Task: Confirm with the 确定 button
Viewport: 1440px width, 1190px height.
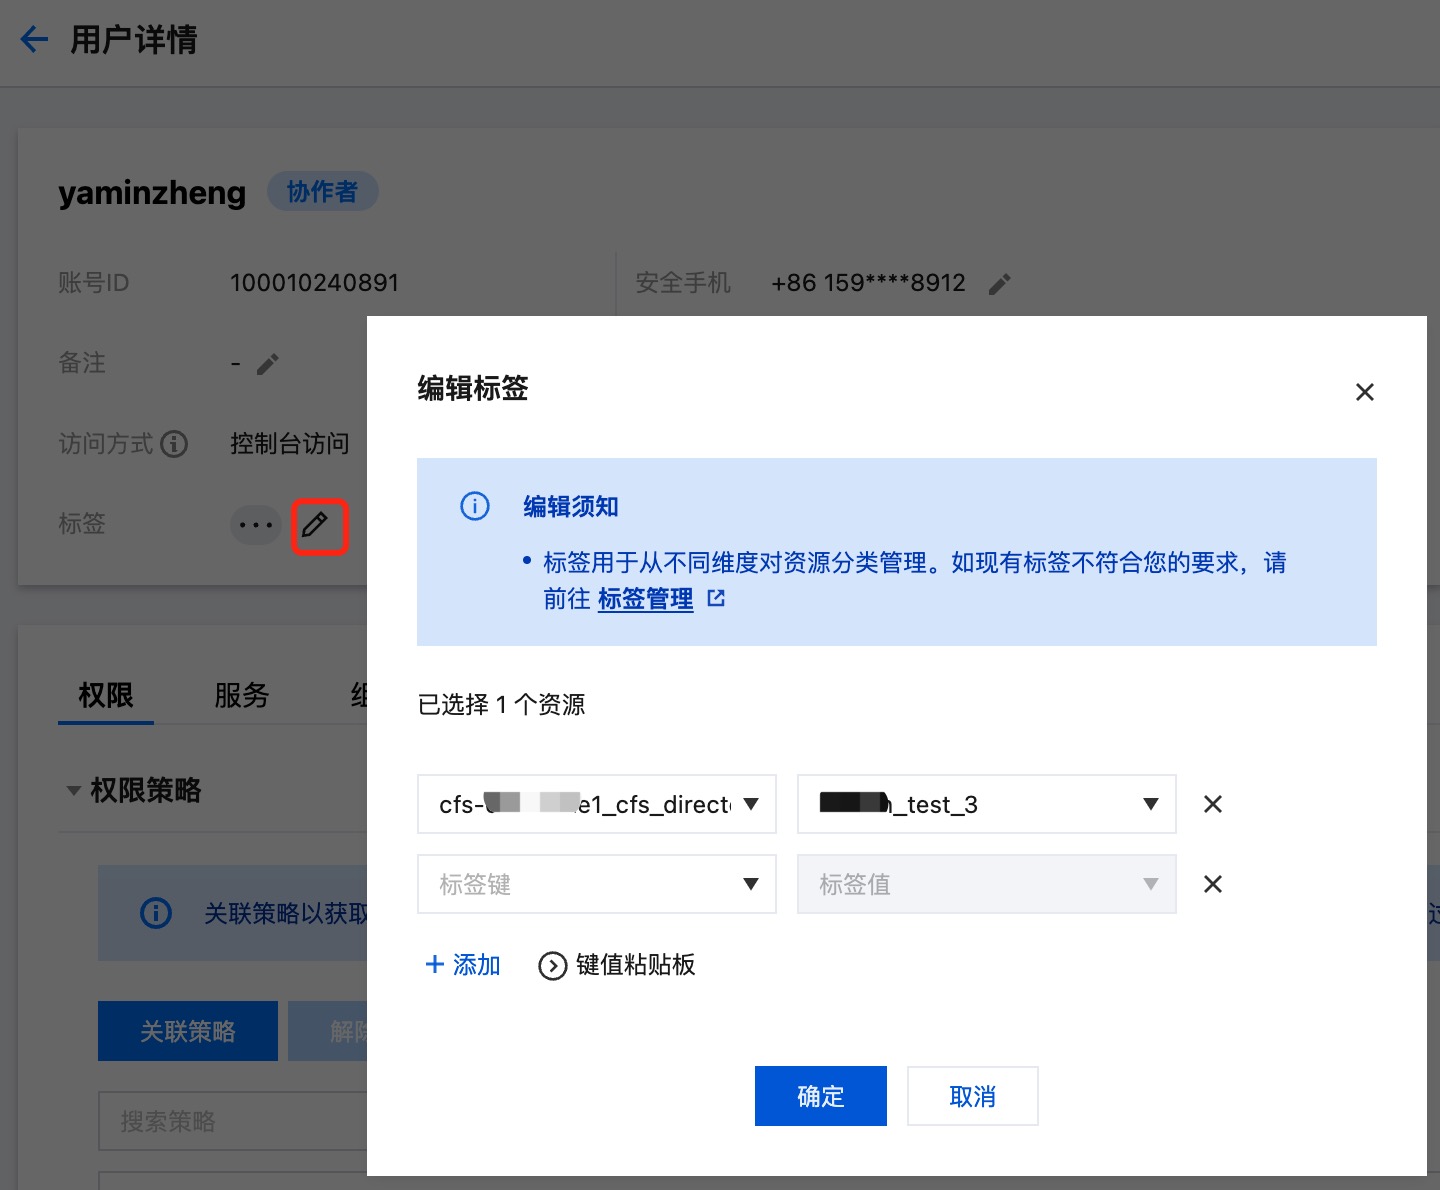Action: [x=821, y=1096]
